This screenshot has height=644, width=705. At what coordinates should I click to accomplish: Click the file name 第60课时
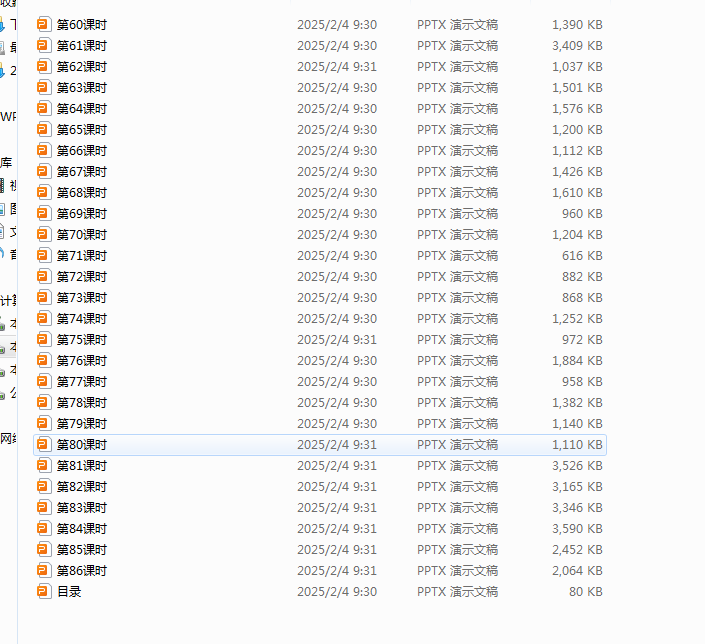(82, 24)
